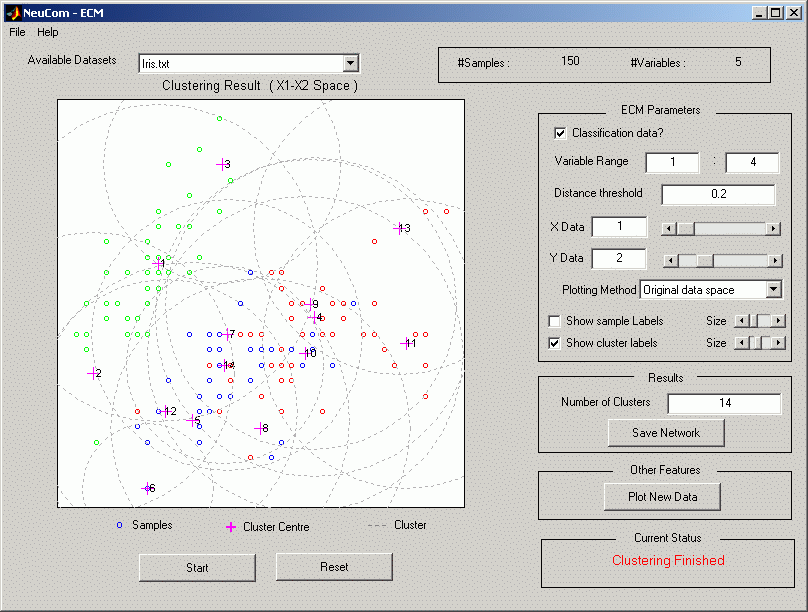Screen dimensions: 808x612
Task: Open the Plotting Method dropdown arrow
Action: click(x=773, y=290)
